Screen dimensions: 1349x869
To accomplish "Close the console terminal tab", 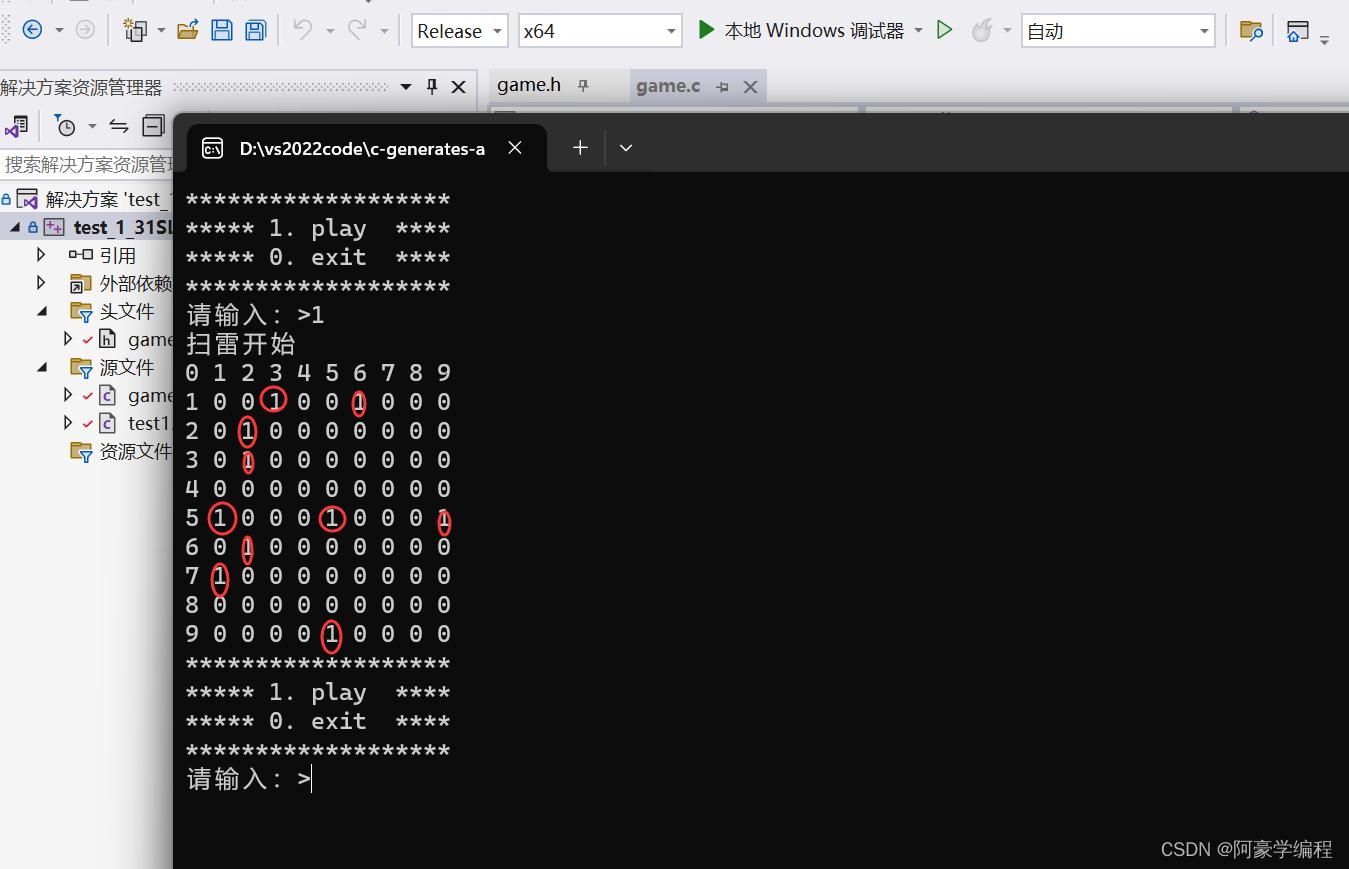I will click(x=515, y=148).
